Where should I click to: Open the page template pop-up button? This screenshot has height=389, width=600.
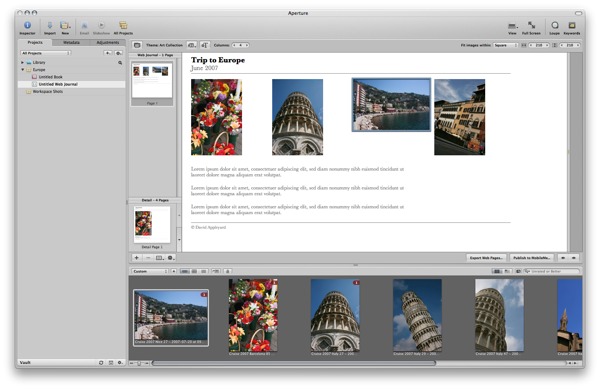coord(160,258)
